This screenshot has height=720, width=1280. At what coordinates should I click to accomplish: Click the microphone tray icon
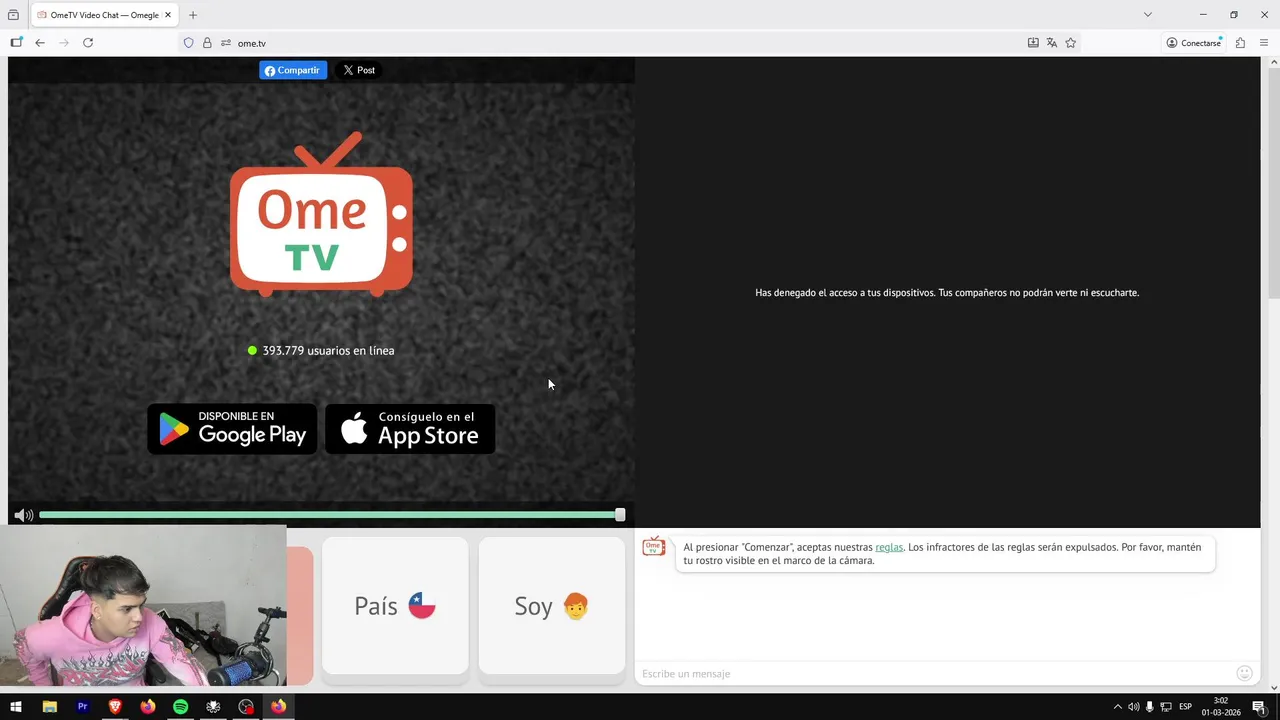[1150, 707]
